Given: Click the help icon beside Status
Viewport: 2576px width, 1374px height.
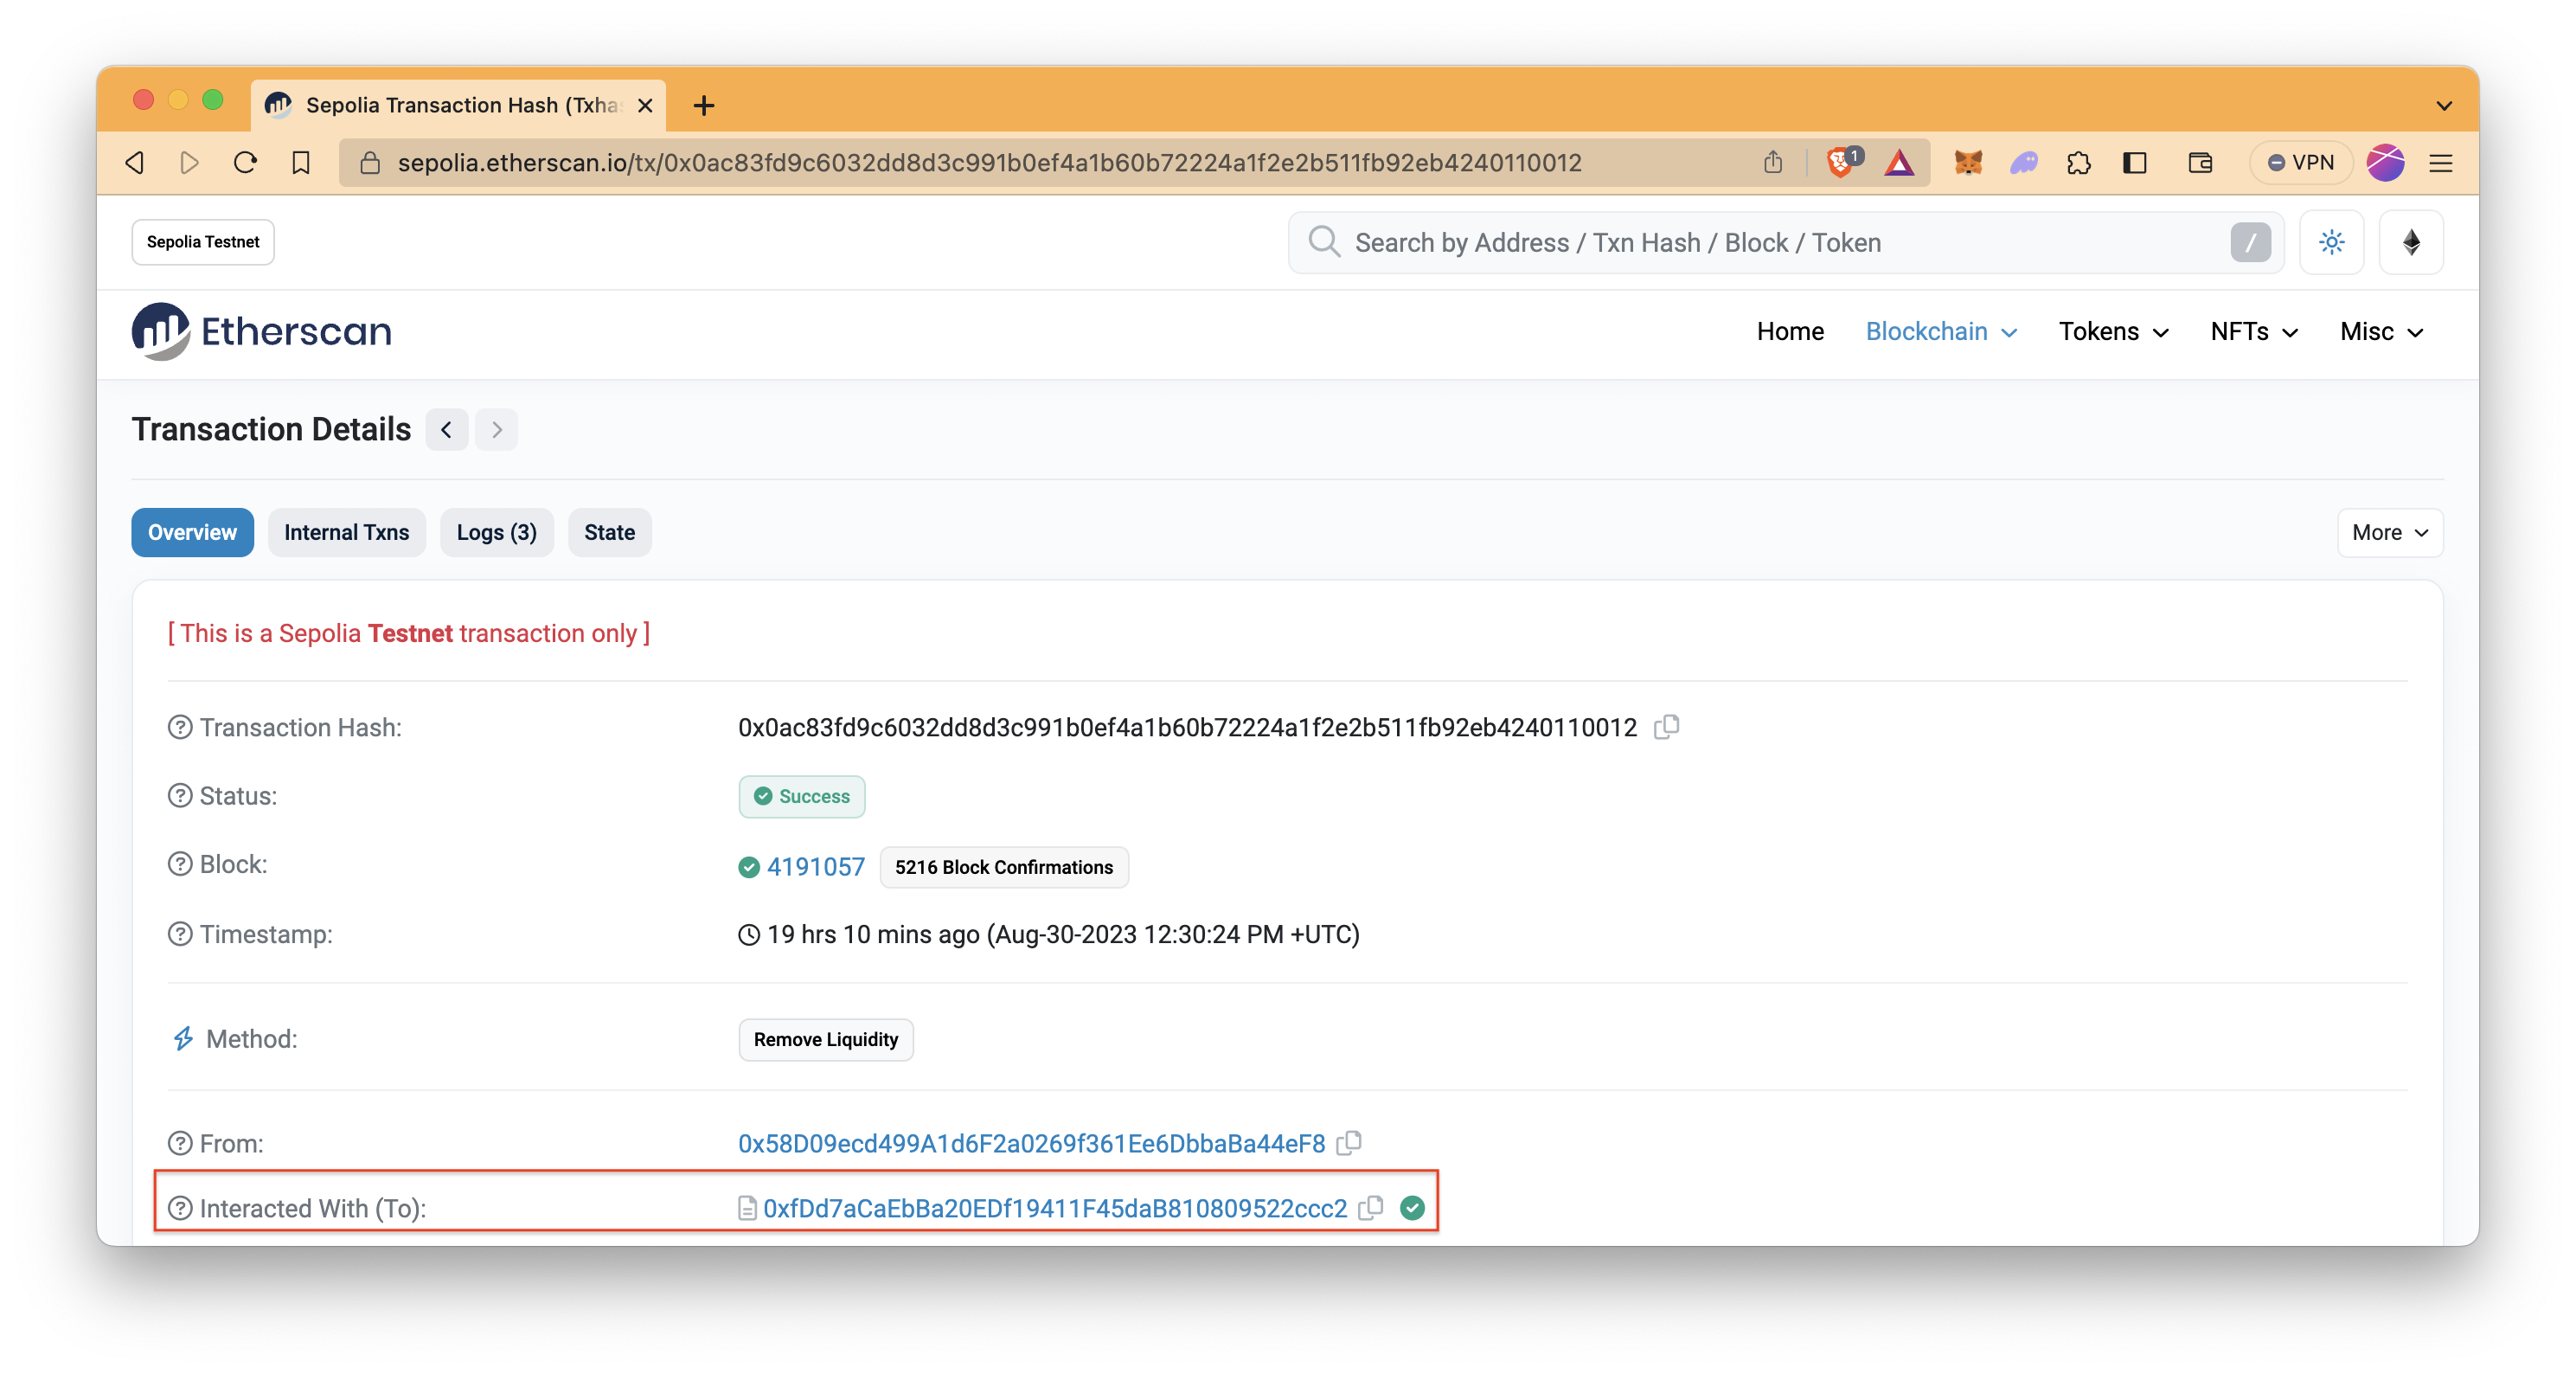Looking at the screenshot, I should click(x=180, y=796).
